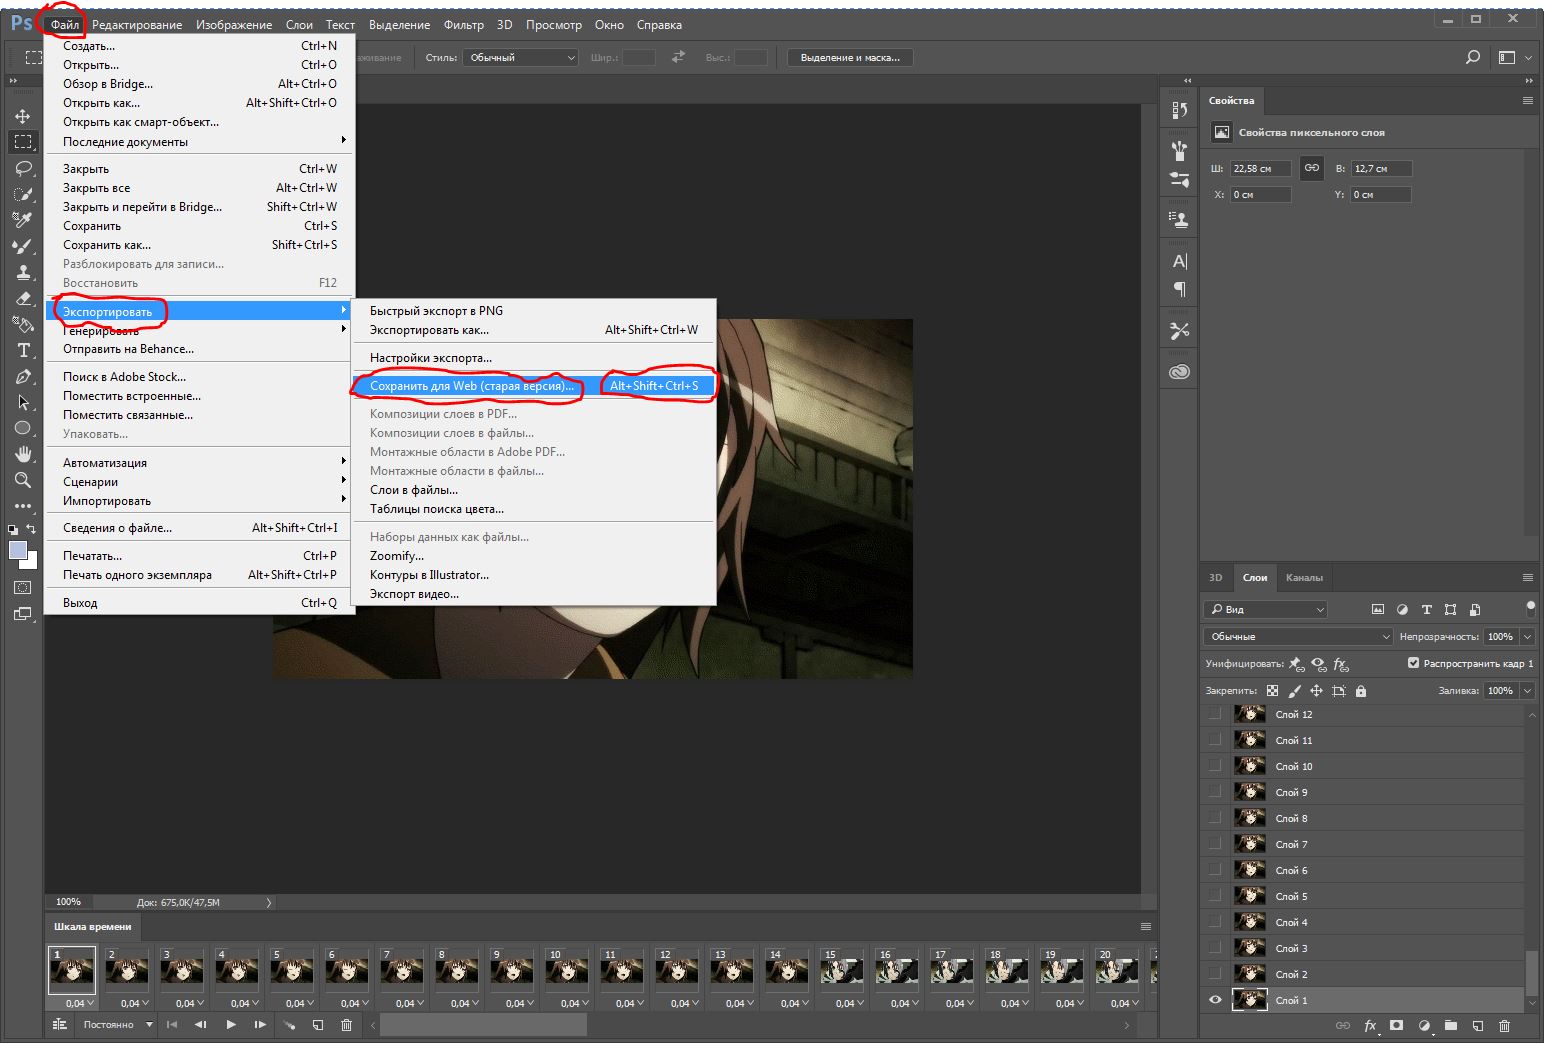This screenshot has width=1544, height=1044.
Task: Select the Rectangular Marquee tool in toolbar
Action: (x=23, y=142)
